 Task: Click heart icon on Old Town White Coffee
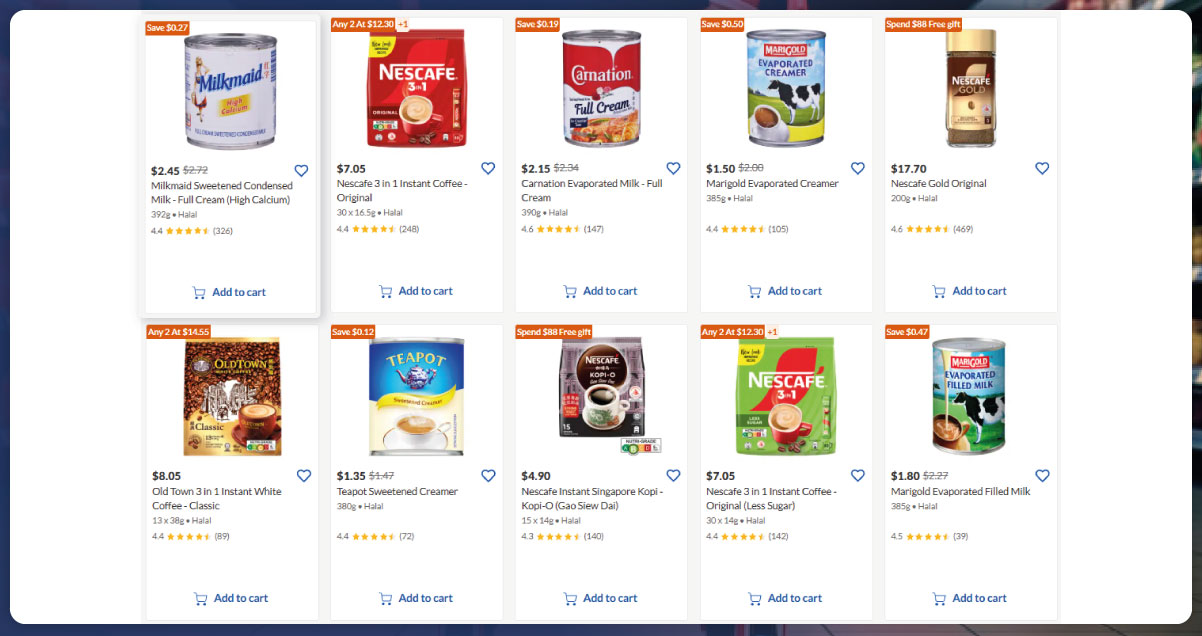(x=304, y=476)
